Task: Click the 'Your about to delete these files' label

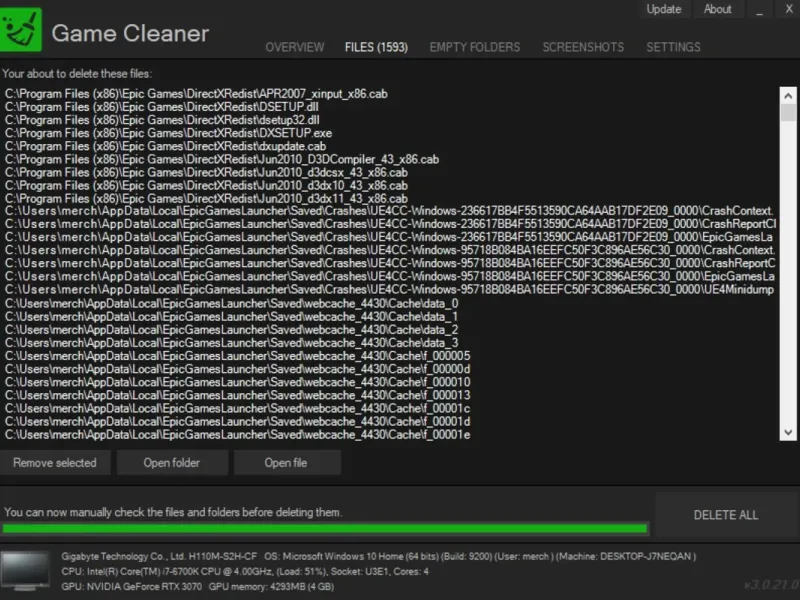Action: click(x=77, y=74)
